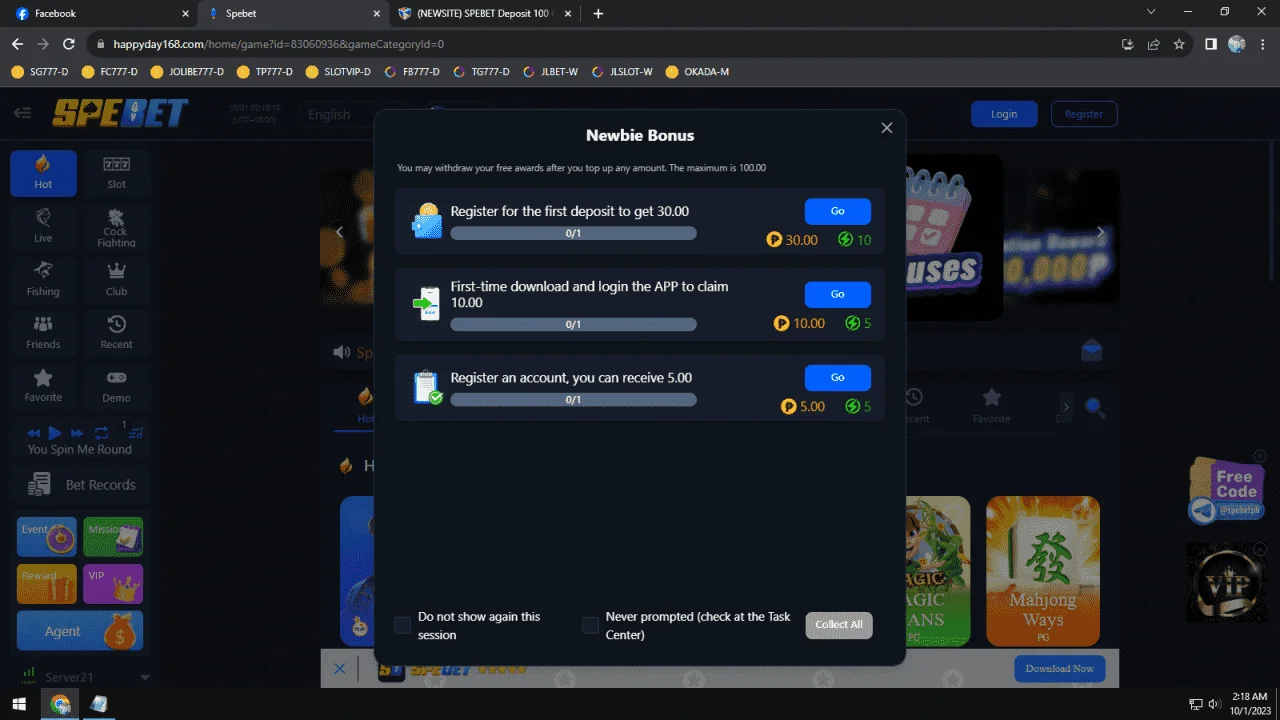The image size is (1280, 720).
Task: Toggle music repeat mode
Action: 101,433
